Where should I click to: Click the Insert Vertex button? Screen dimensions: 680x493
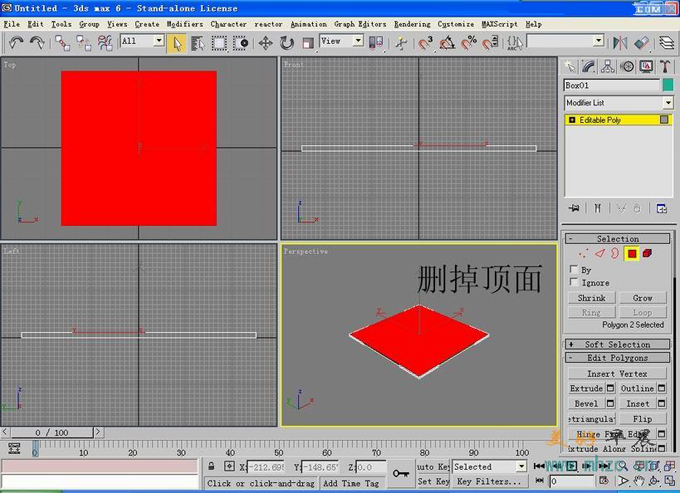617,373
